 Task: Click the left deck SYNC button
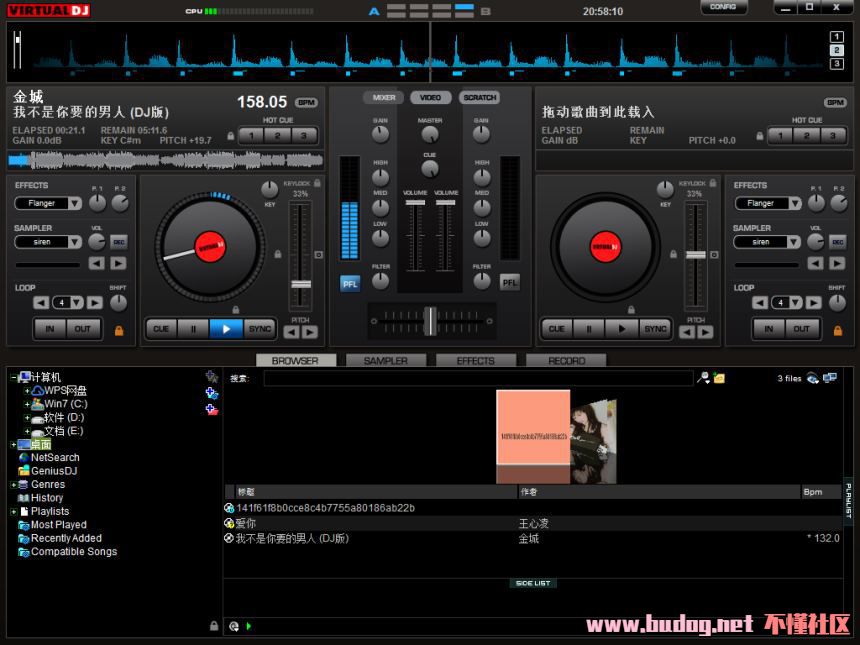click(260, 328)
